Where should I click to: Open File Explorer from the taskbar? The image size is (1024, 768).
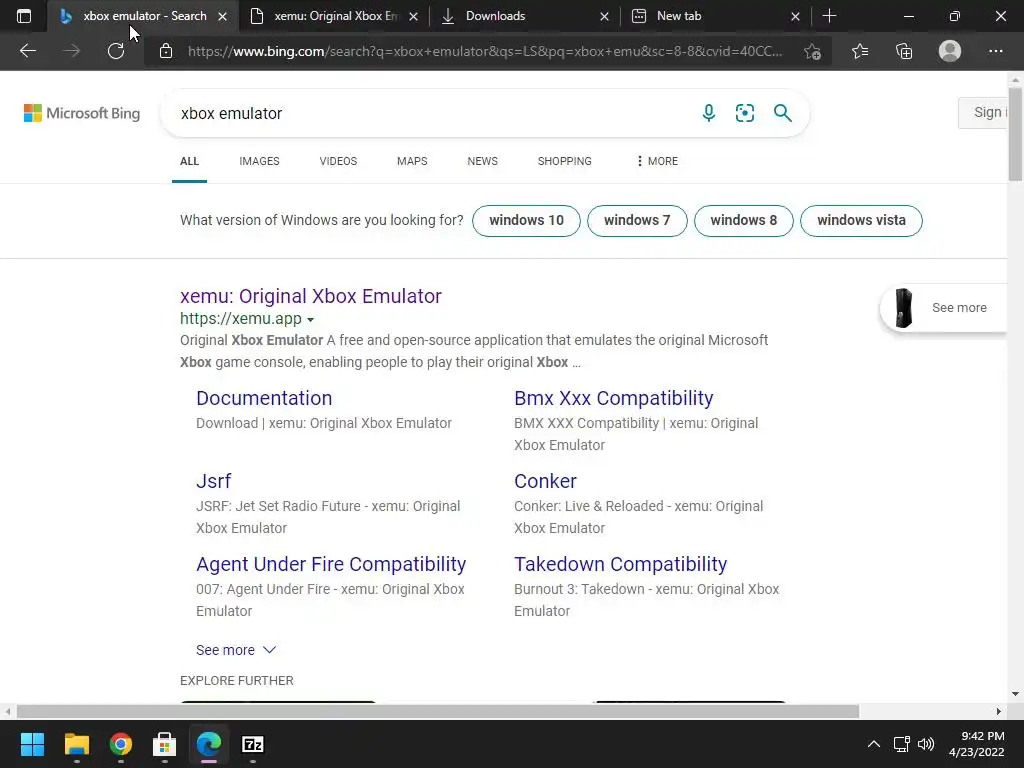point(76,744)
